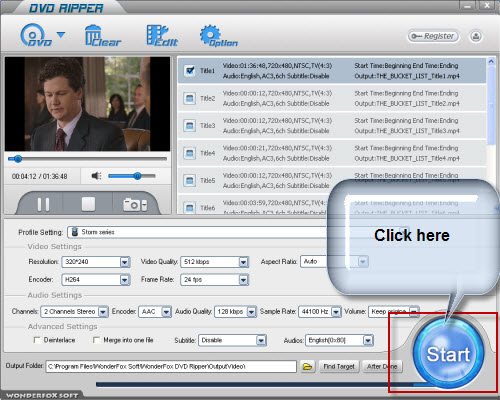Mute audio via speaker icon

point(96,176)
